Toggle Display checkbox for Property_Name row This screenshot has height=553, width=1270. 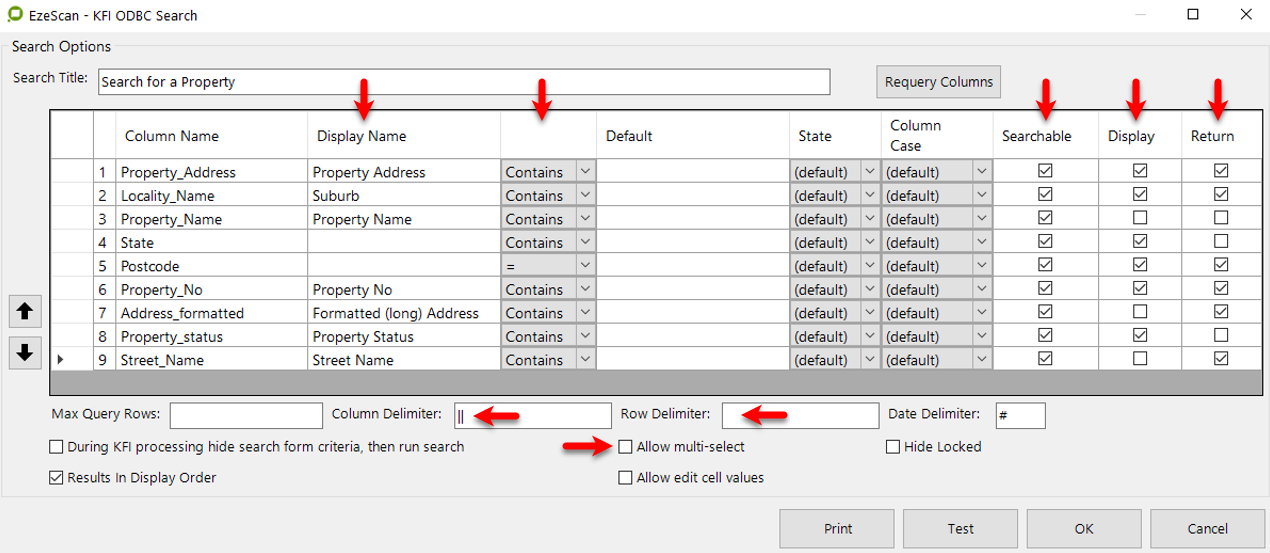pyautogui.click(x=1139, y=218)
